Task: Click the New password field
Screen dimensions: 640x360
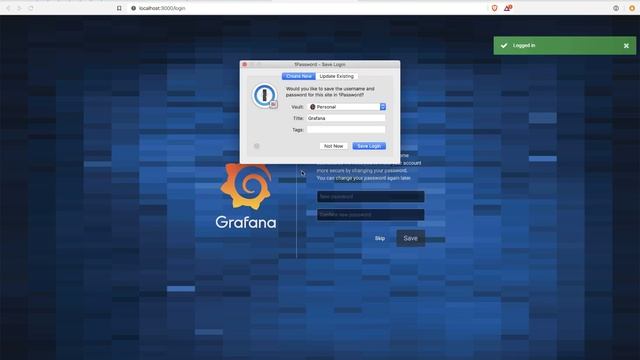Action: (371, 196)
